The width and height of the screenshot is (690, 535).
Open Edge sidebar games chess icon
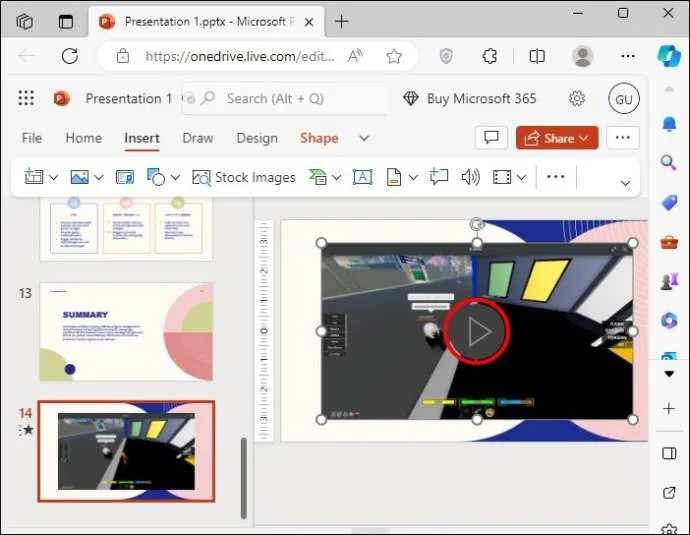click(x=669, y=281)
